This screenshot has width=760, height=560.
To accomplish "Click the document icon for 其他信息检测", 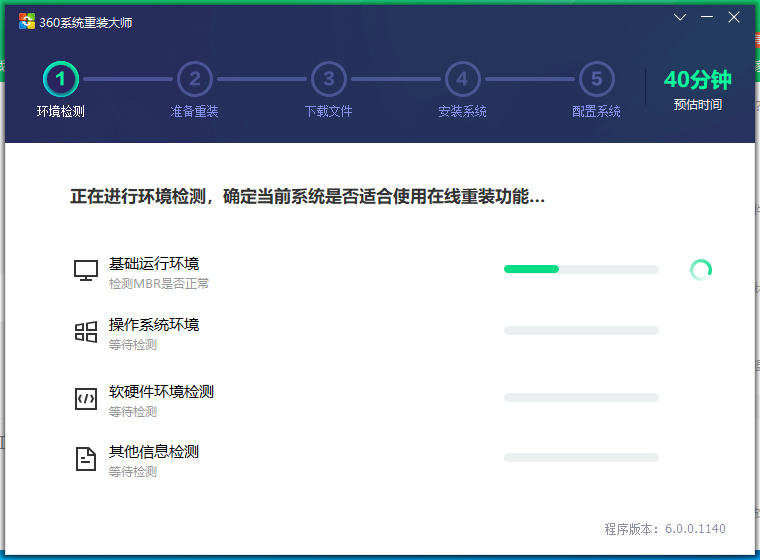I will (x=86, y=459).
